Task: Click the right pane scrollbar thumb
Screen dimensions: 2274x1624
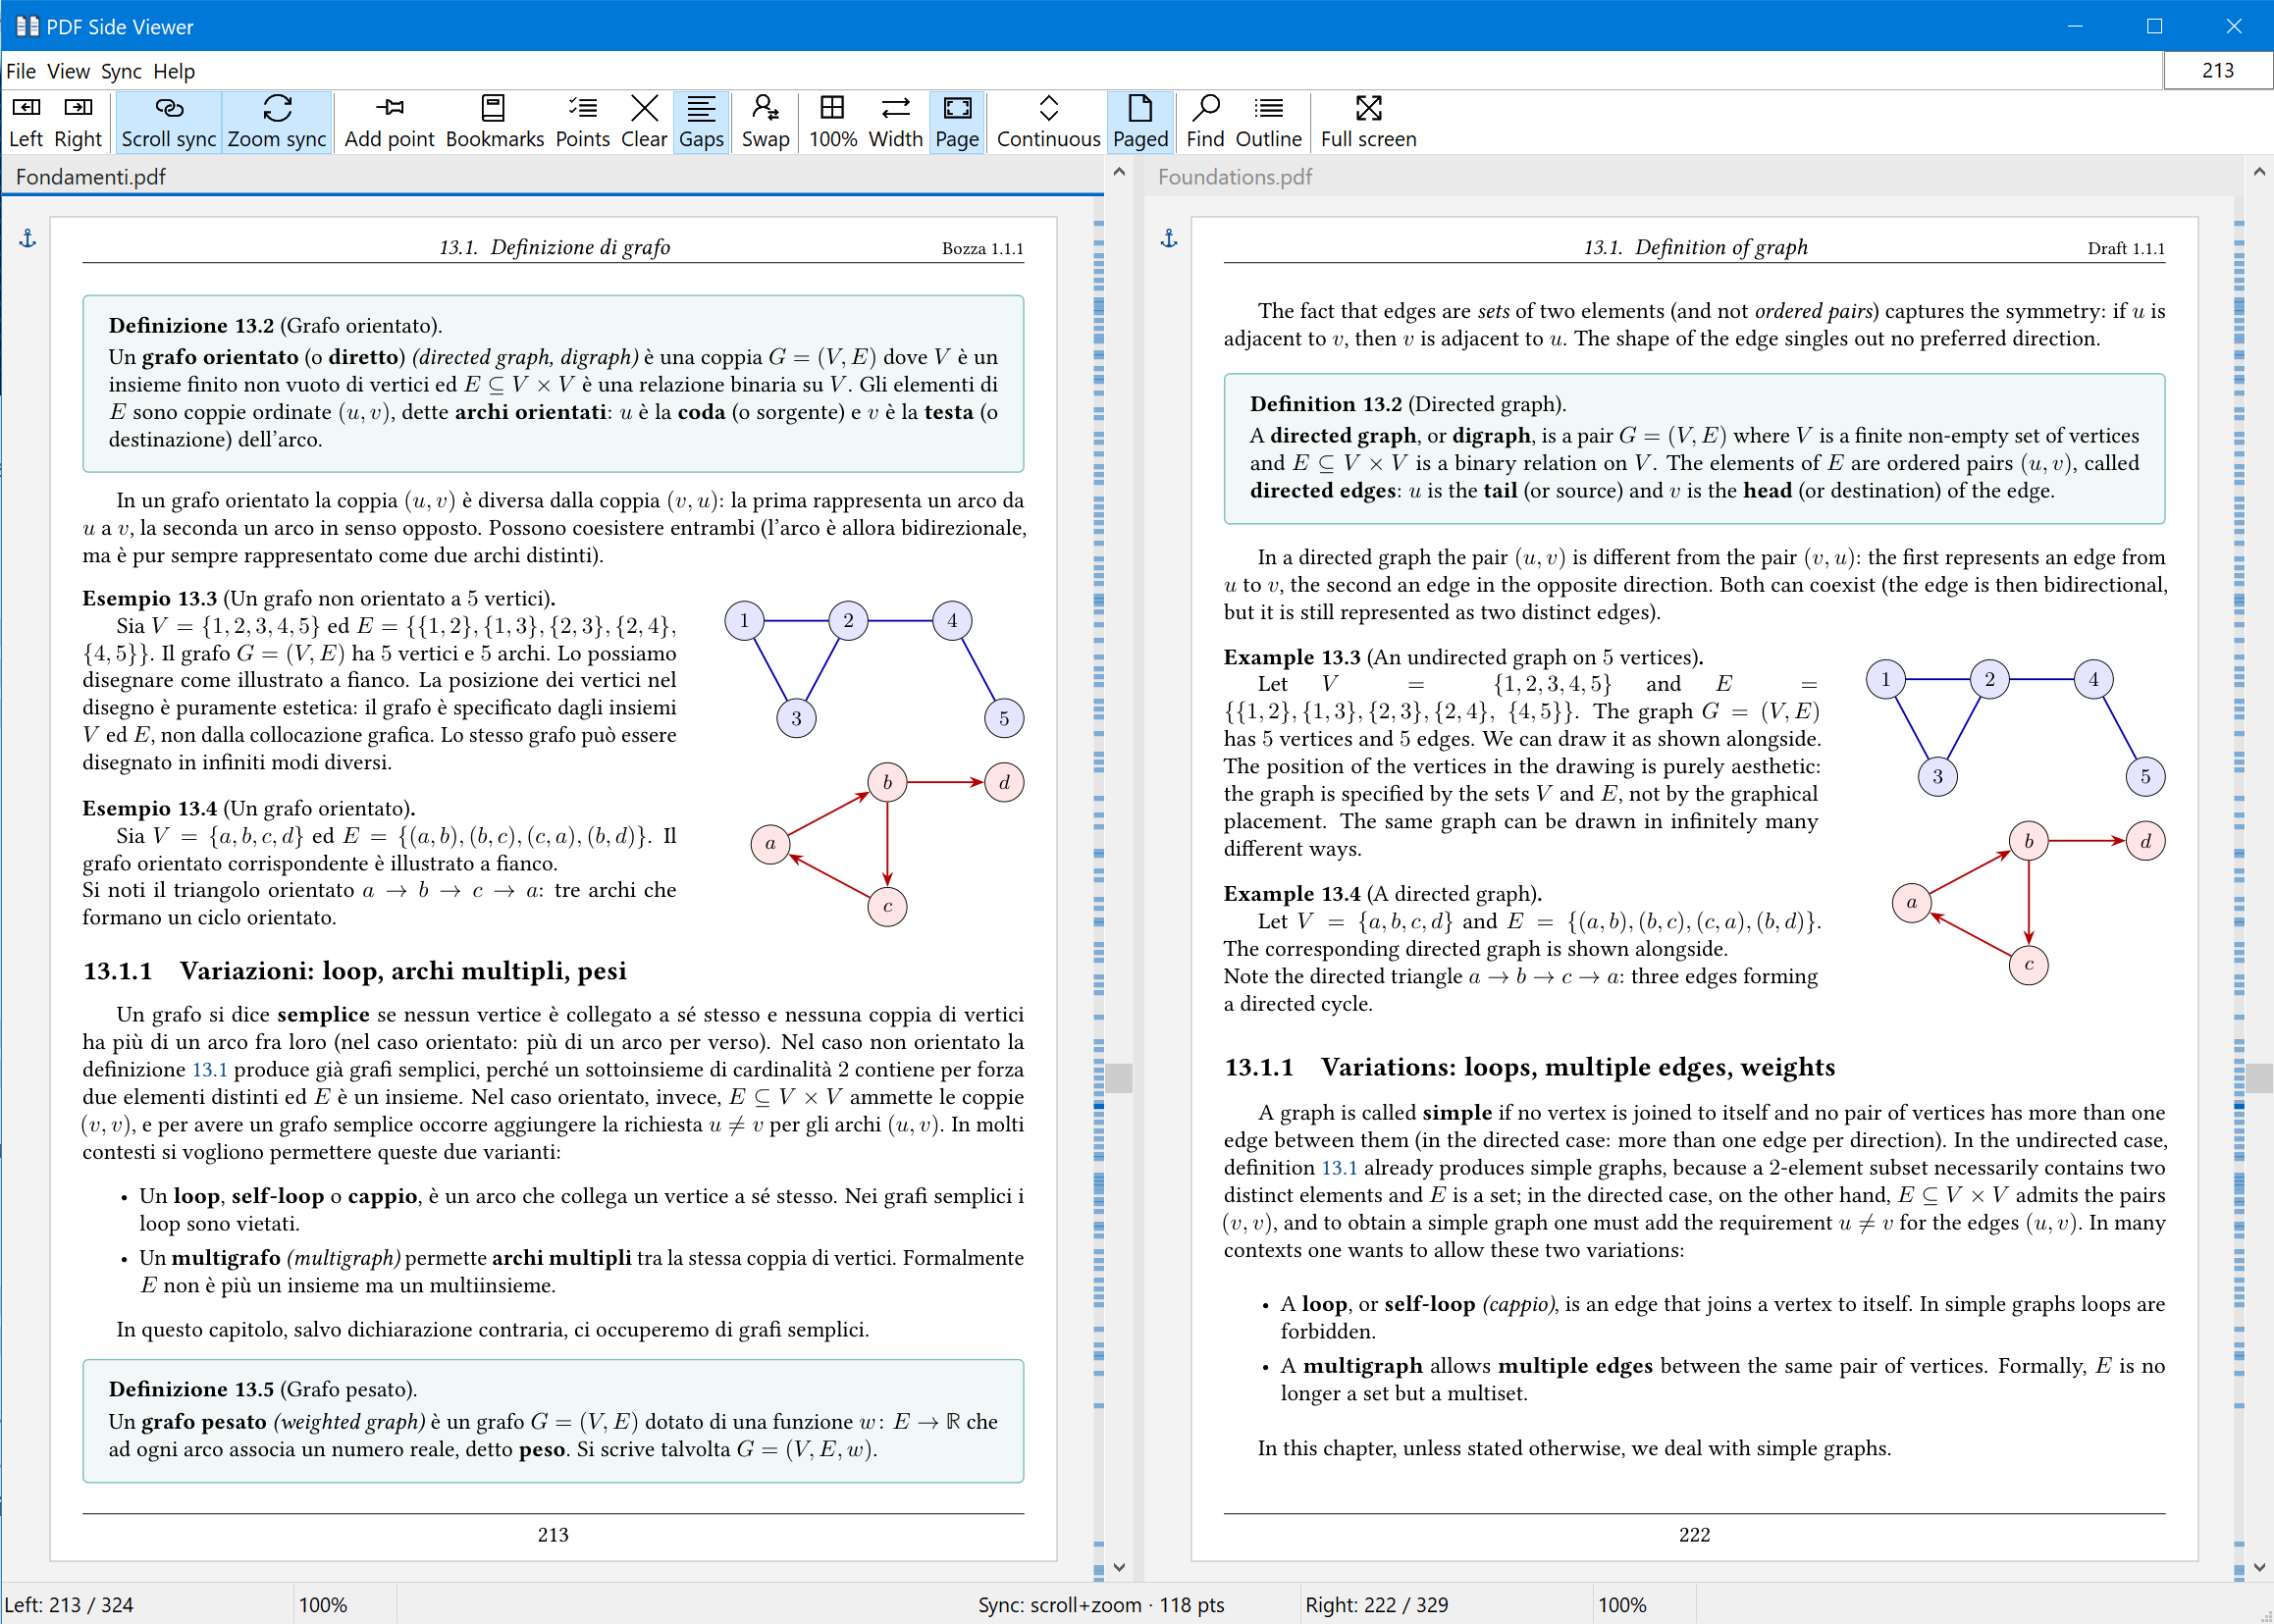Action: [x=2259, y=1078]
